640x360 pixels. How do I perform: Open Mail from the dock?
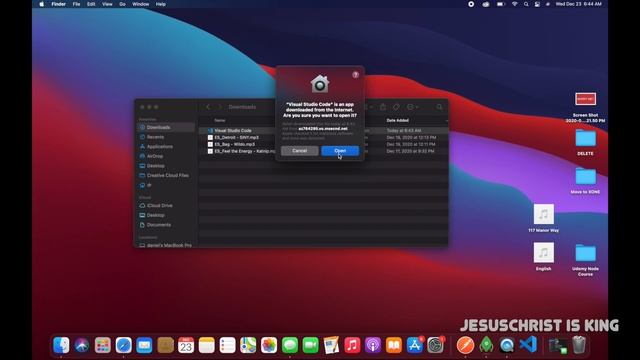coord(144,345)
